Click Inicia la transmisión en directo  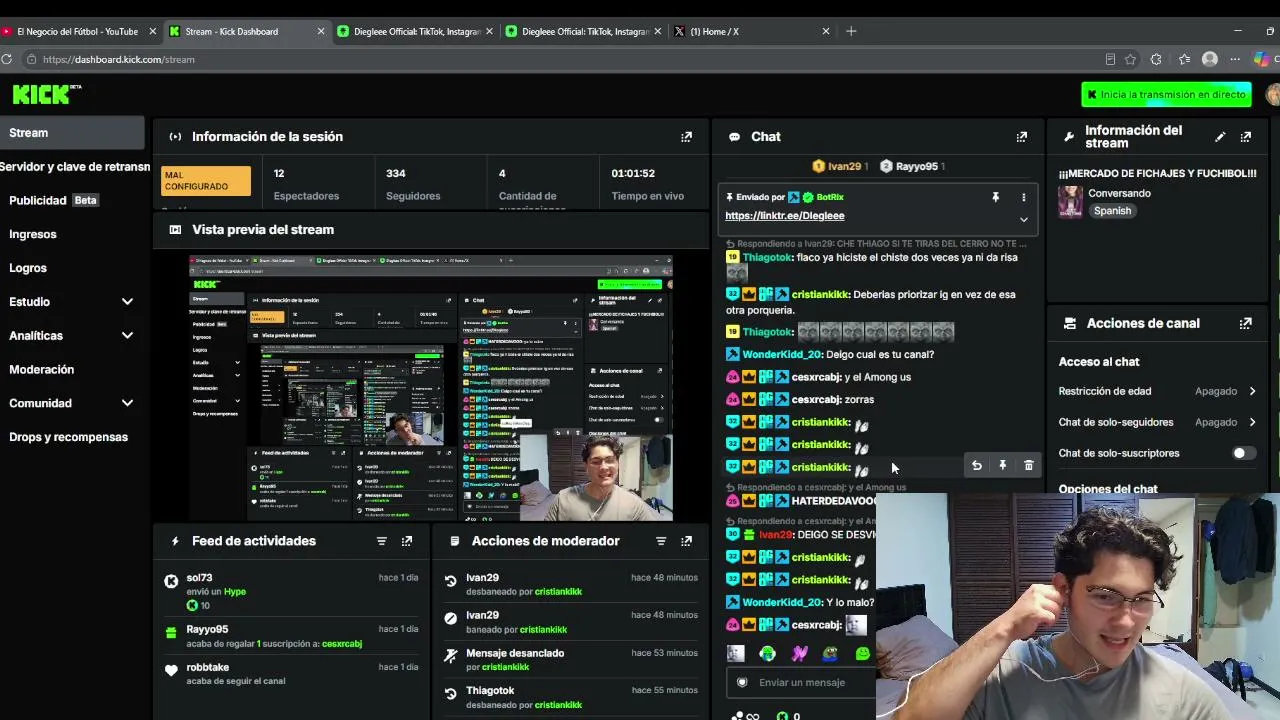point(1166,94)
